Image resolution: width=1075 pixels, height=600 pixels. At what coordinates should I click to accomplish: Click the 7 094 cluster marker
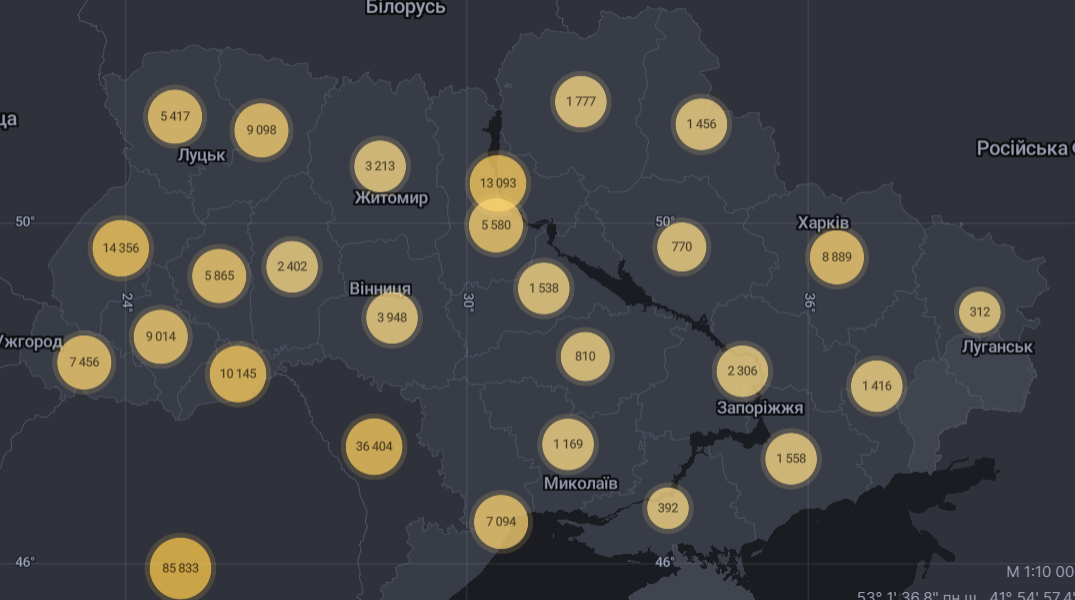tap(500, 521)
